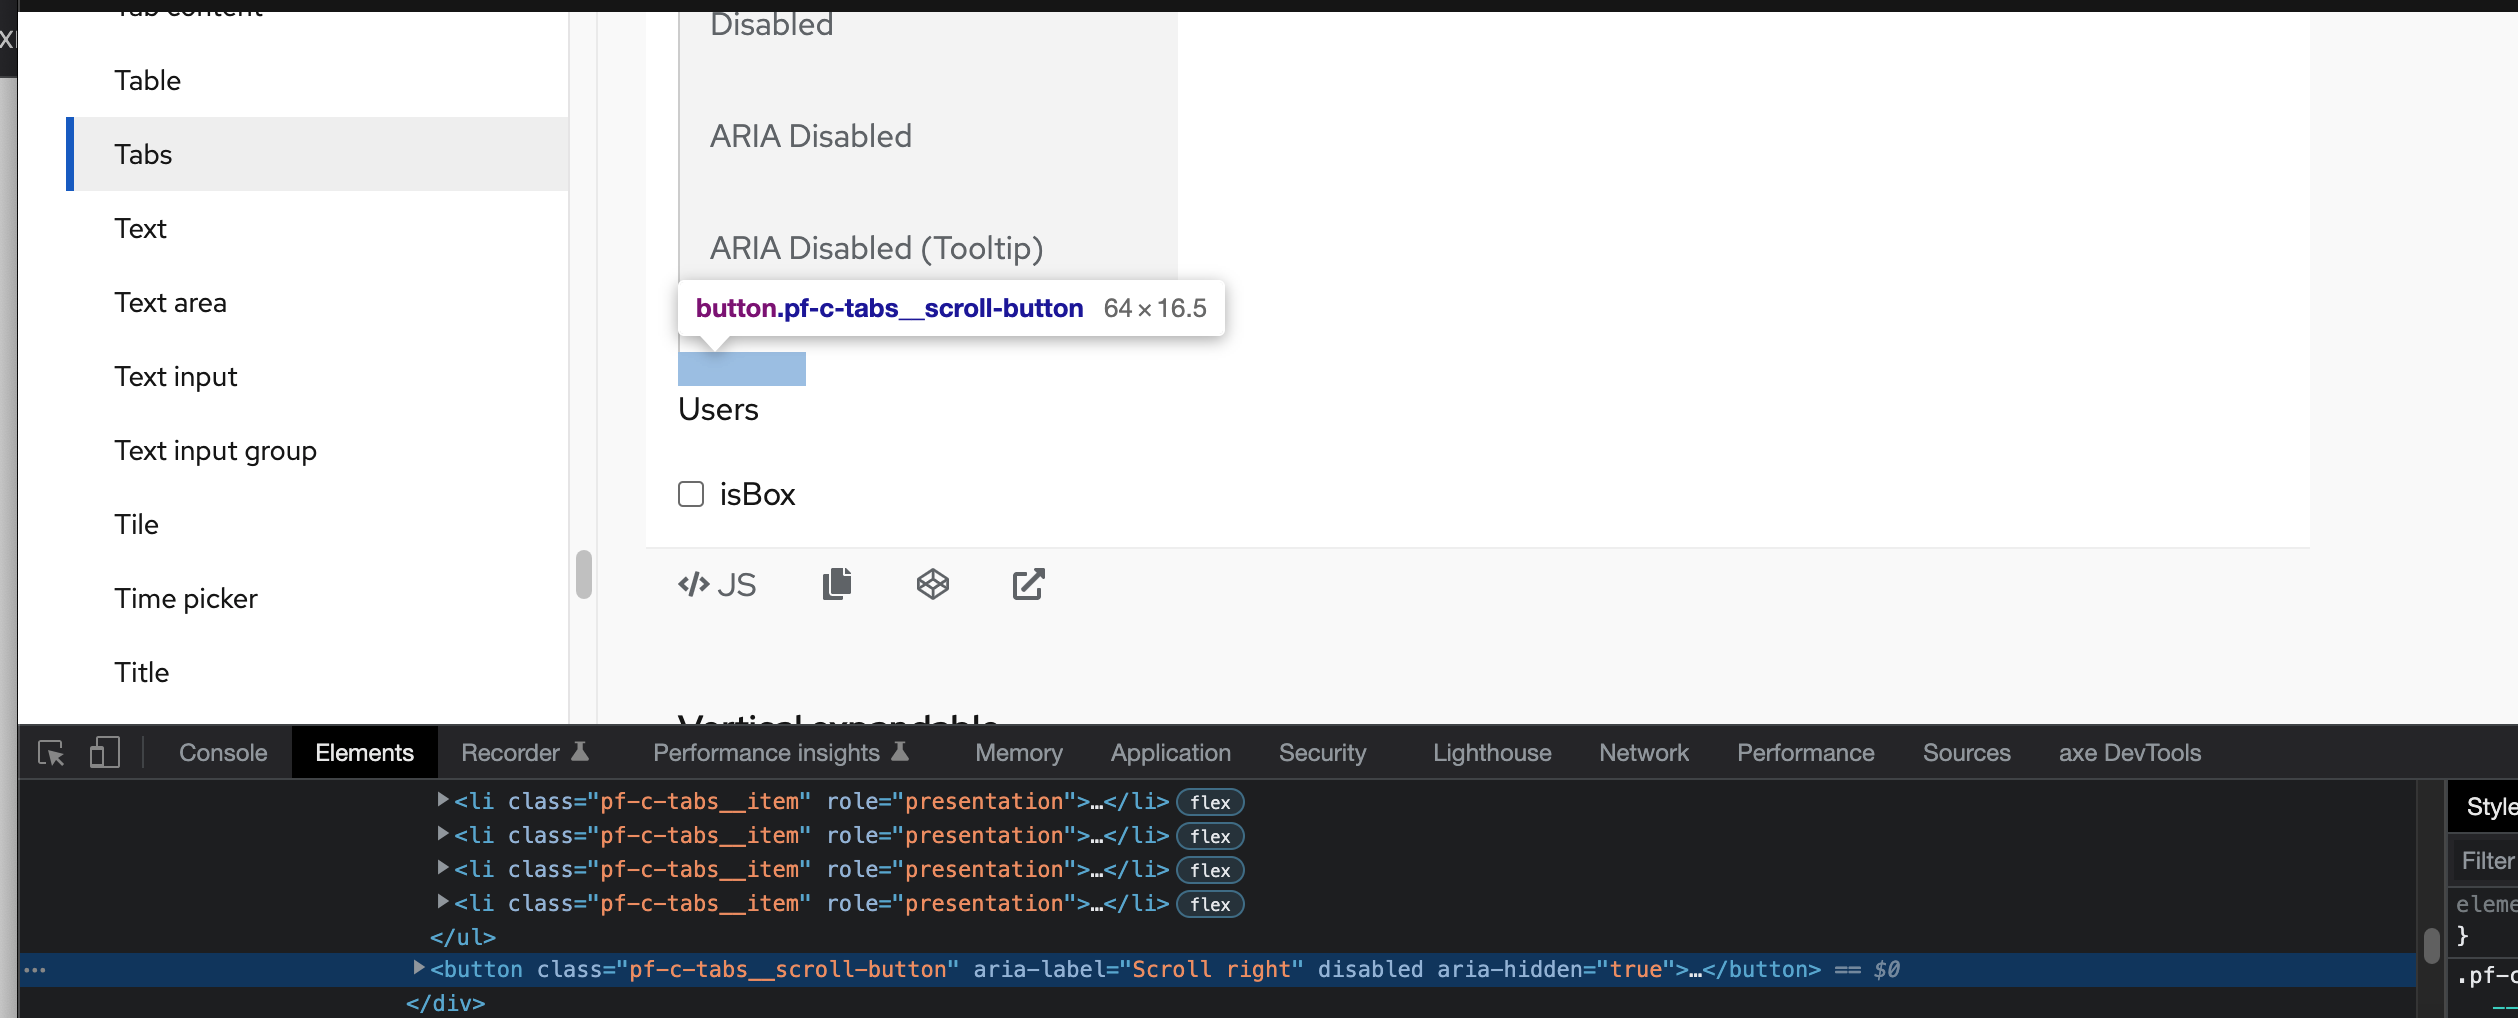The image size is (2518, 1018).
Task: Toggle flex badge on fourth li row
Action: [x=1210, y=904]
